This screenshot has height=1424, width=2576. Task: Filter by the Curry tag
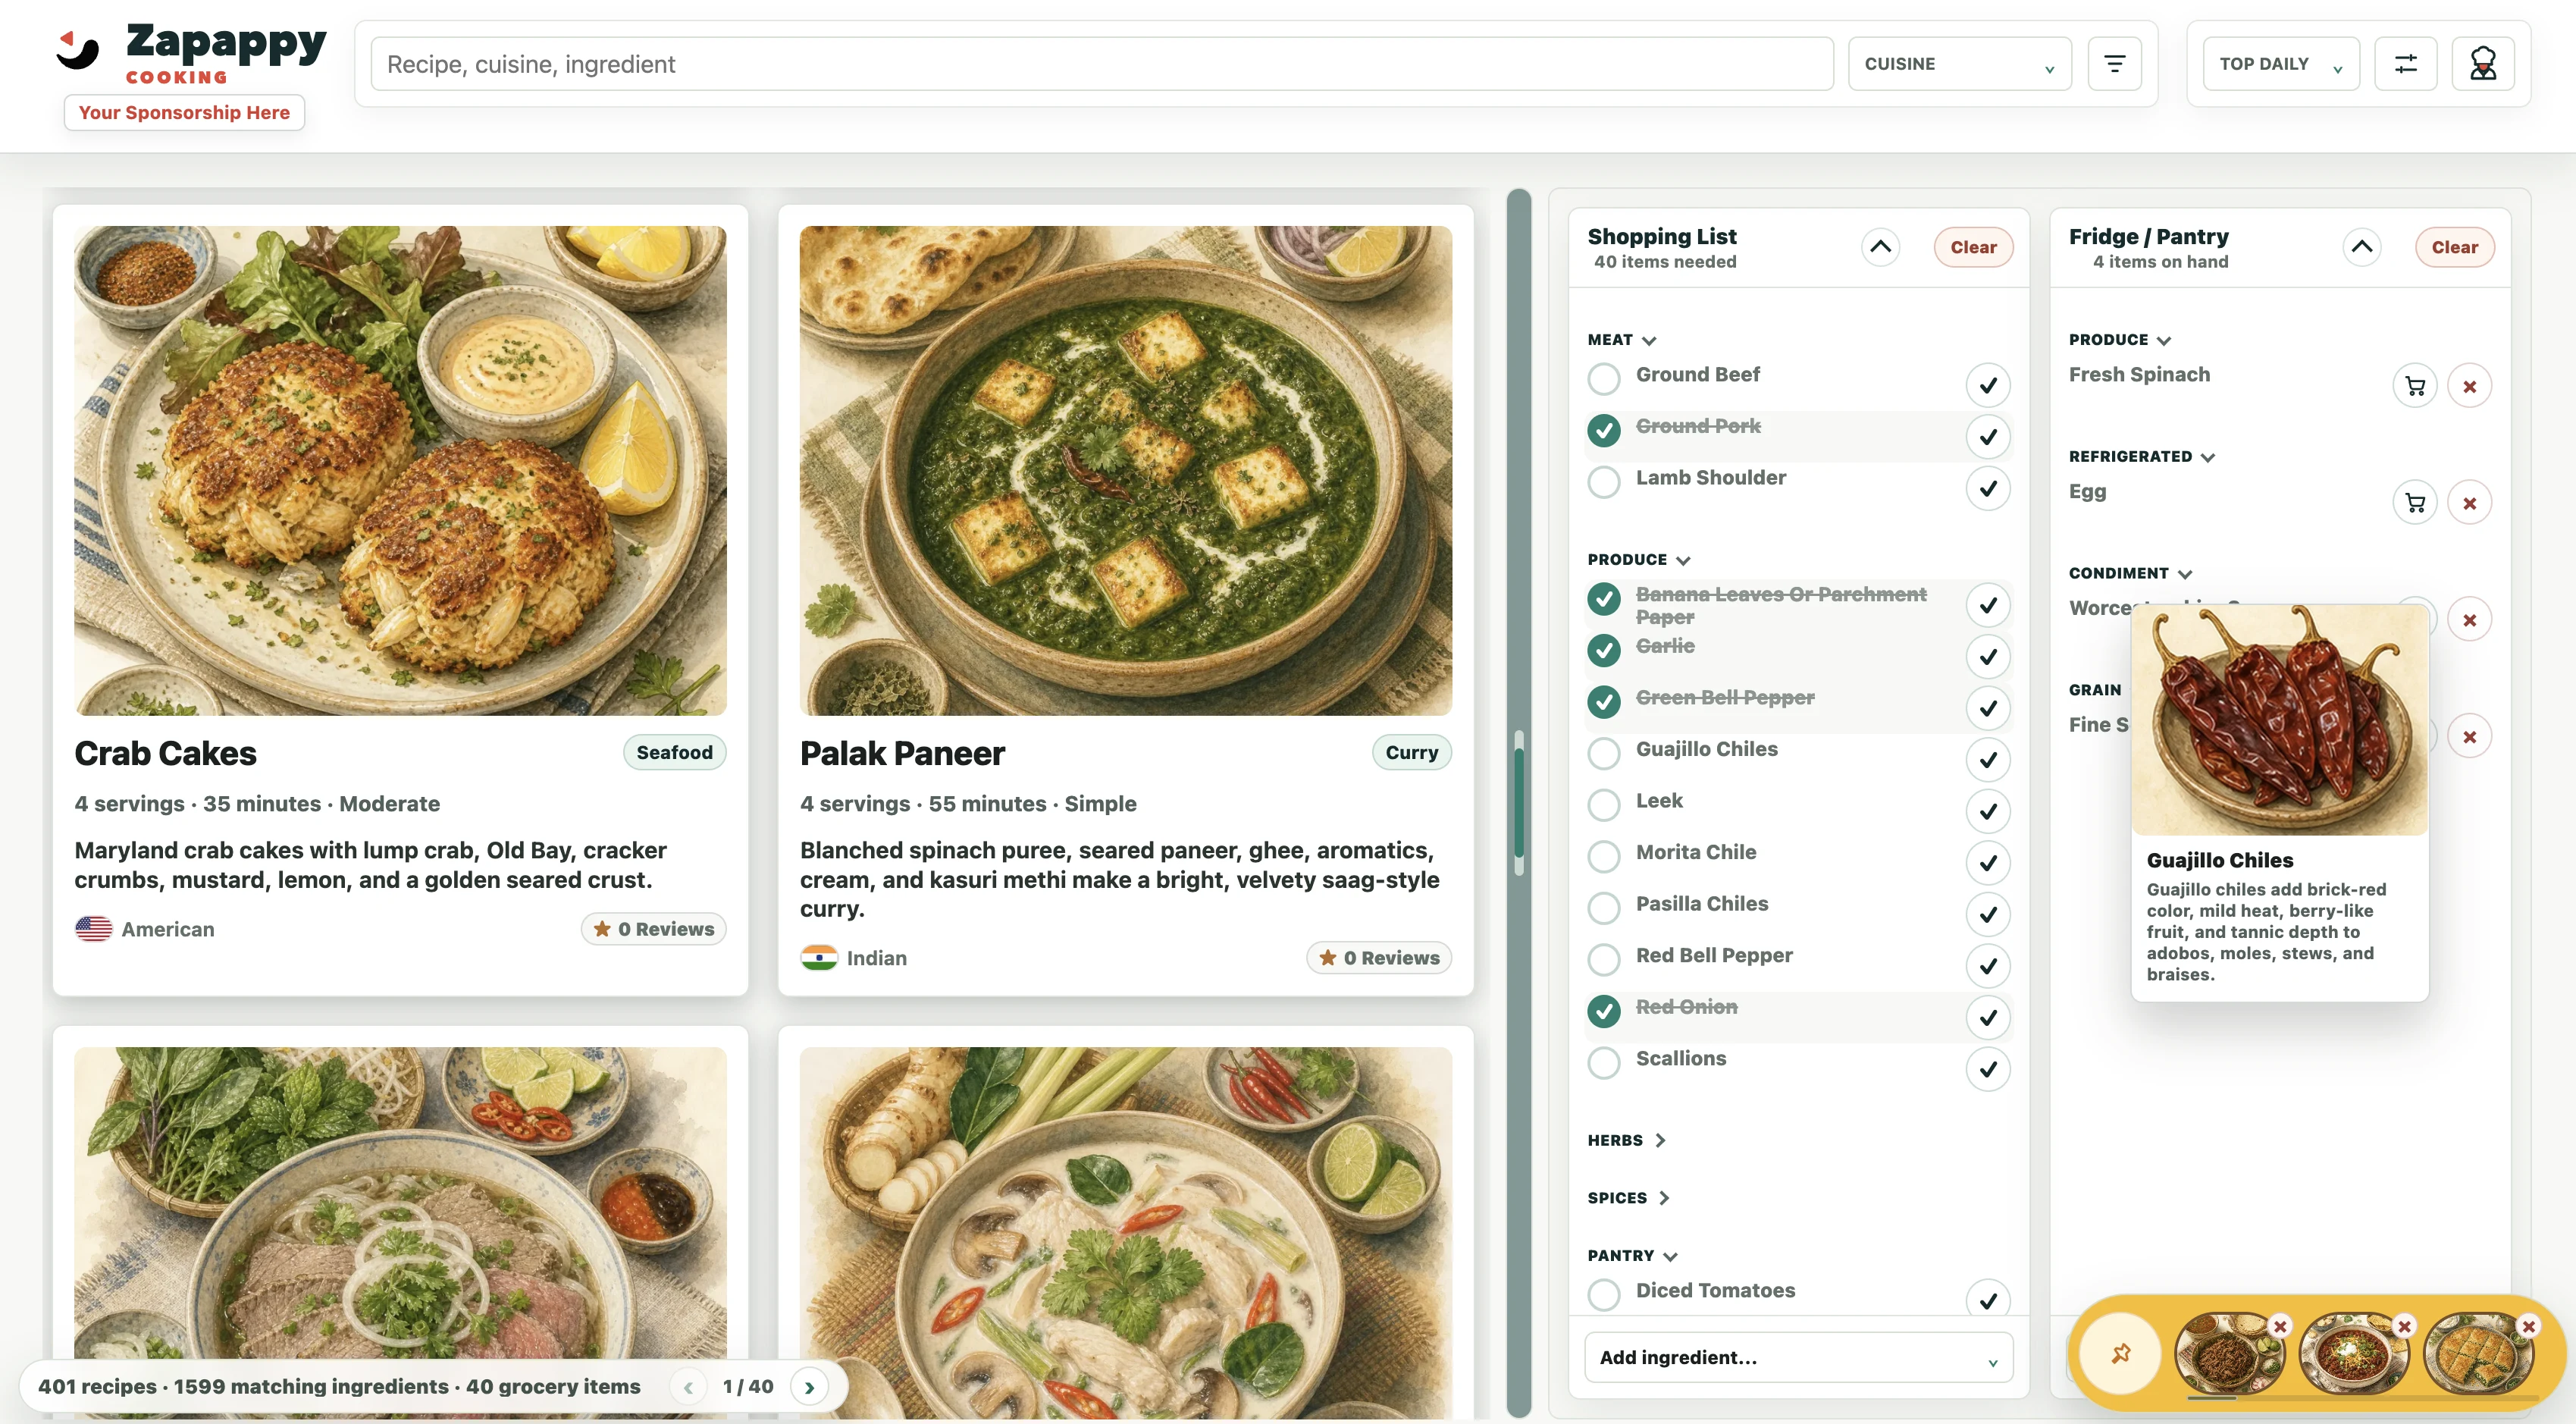(1411, 752)
